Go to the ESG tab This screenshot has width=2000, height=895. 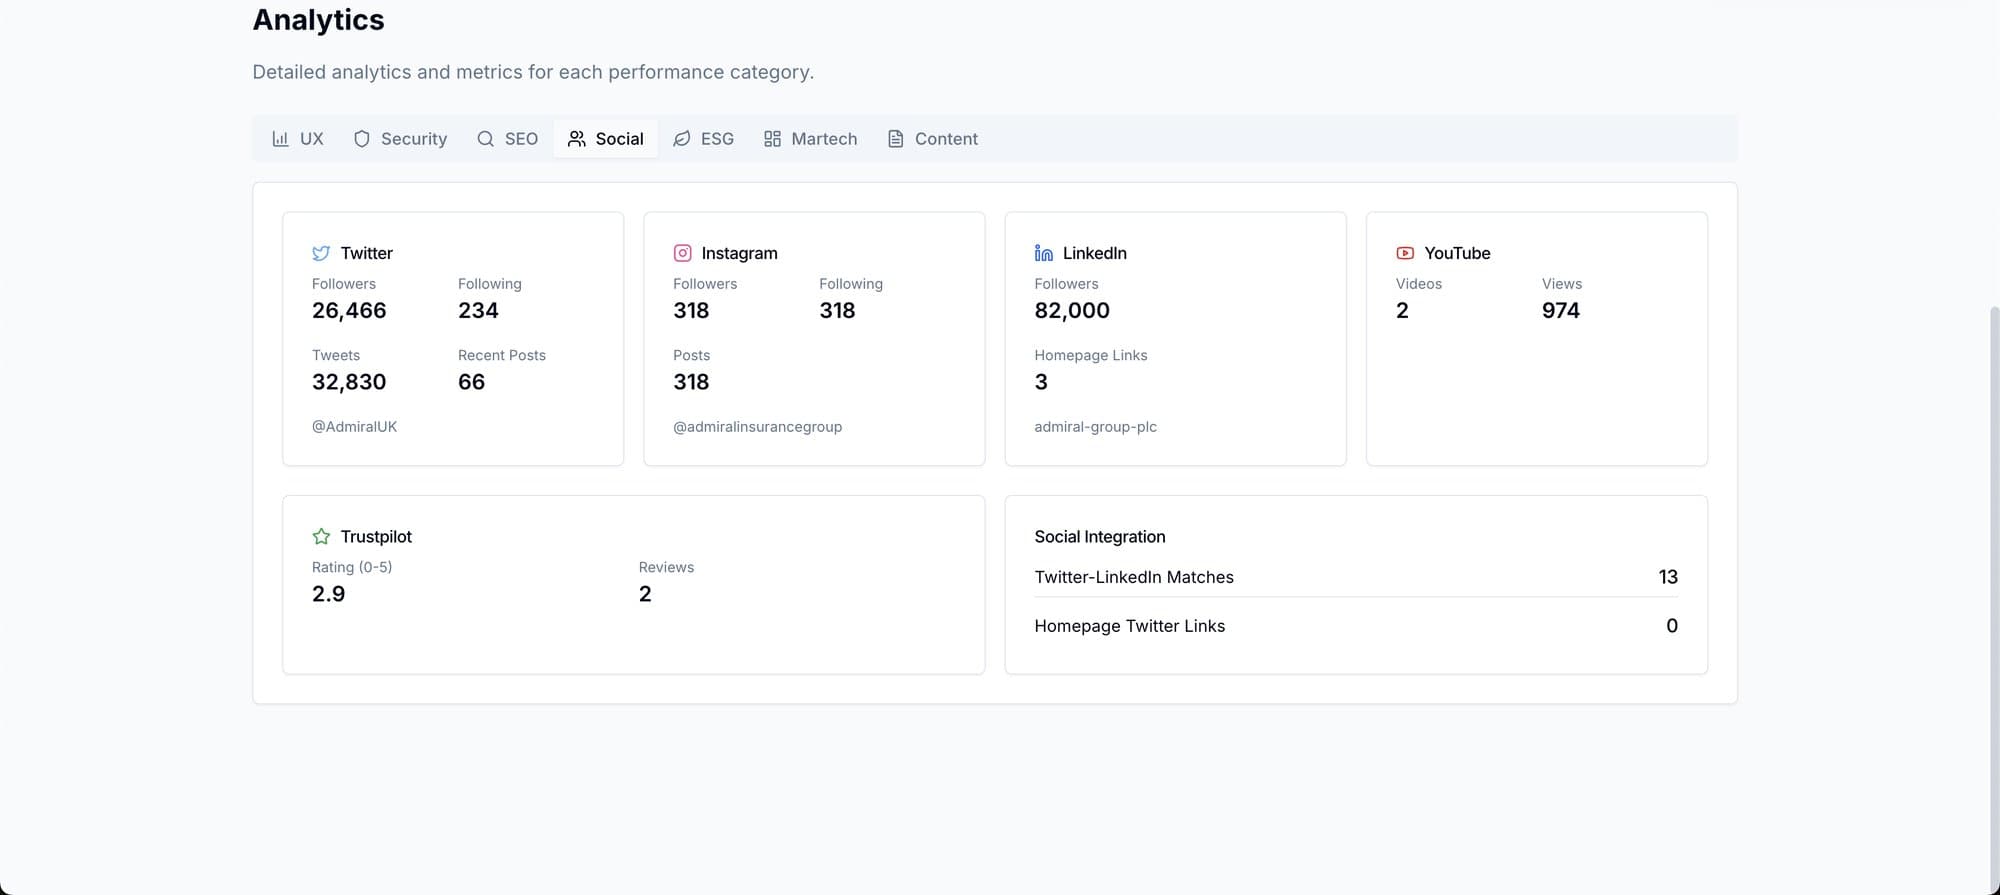[x=704, y=139]
